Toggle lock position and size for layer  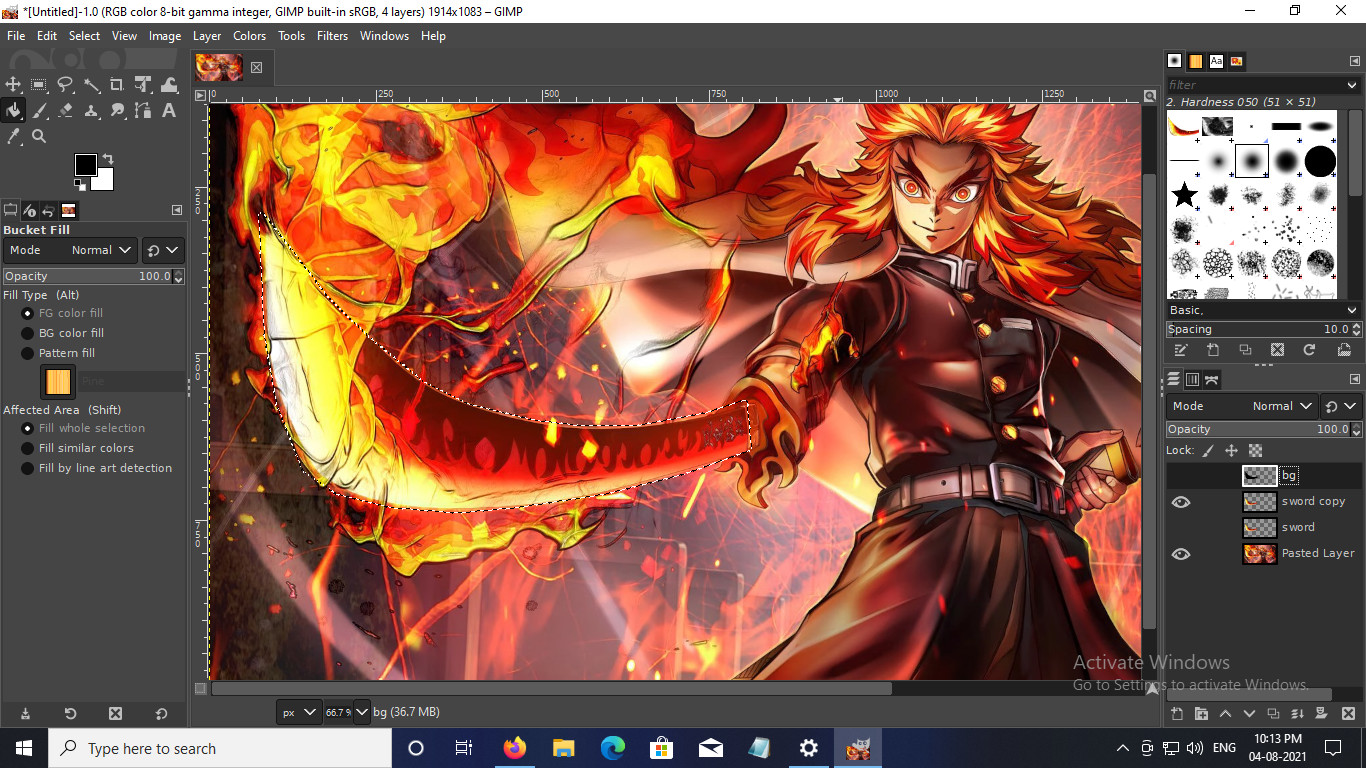coord(1232,451)
